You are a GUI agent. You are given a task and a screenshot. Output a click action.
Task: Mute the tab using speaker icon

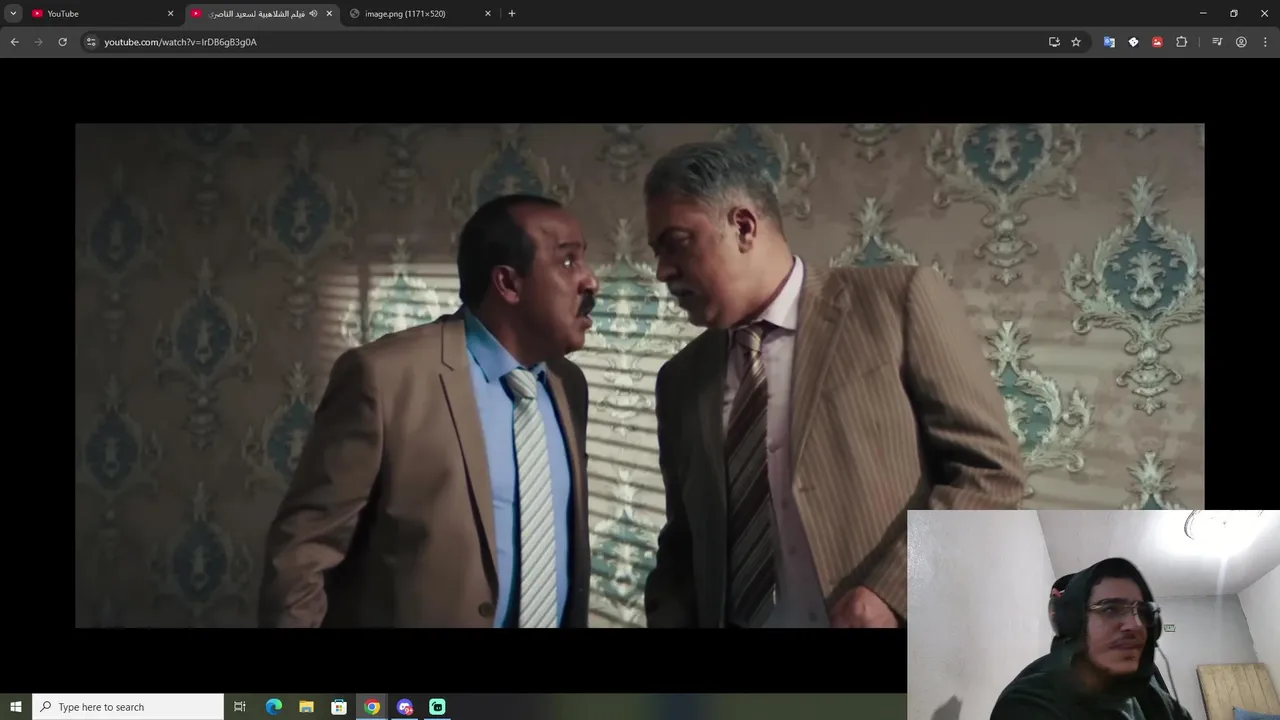pos(313,13)
